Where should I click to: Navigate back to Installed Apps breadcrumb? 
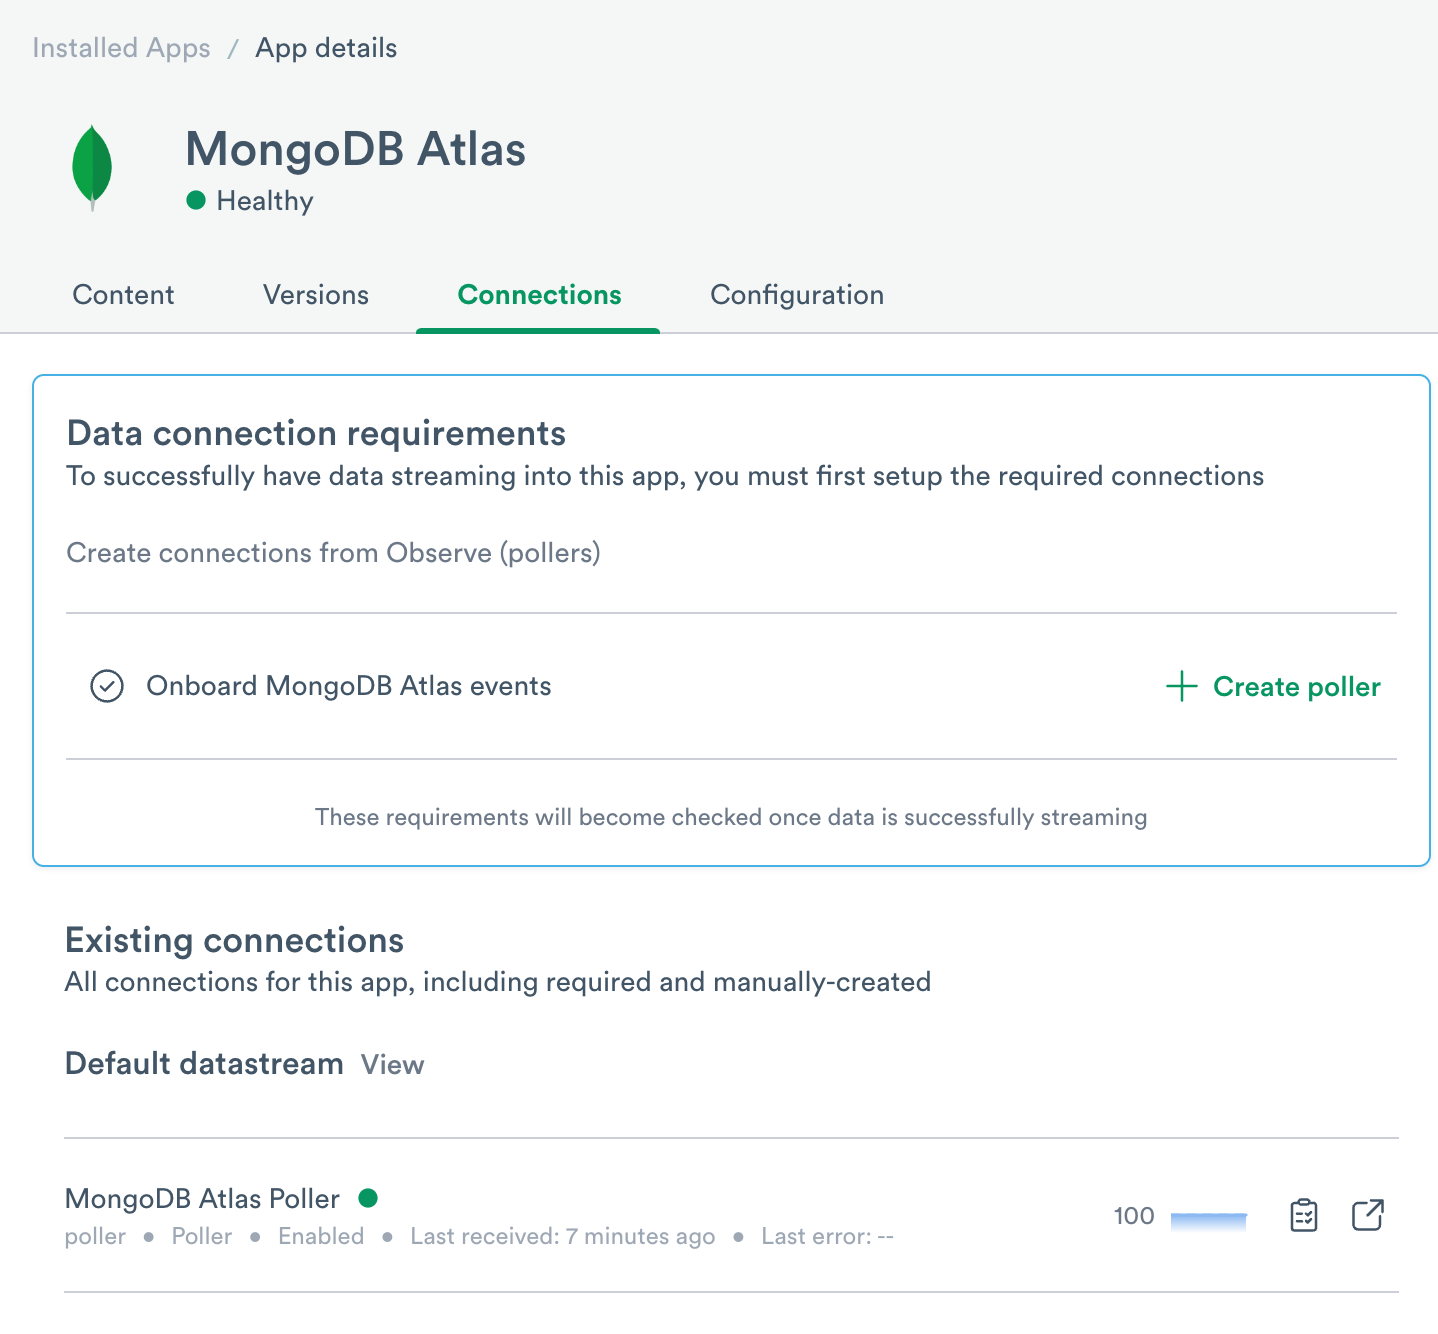pyautogui.click(x=121, y=48)
